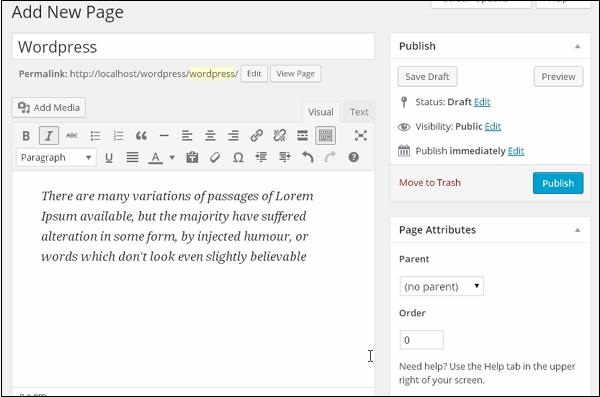
Task: Redo the last change
Action: coord(330,157)
